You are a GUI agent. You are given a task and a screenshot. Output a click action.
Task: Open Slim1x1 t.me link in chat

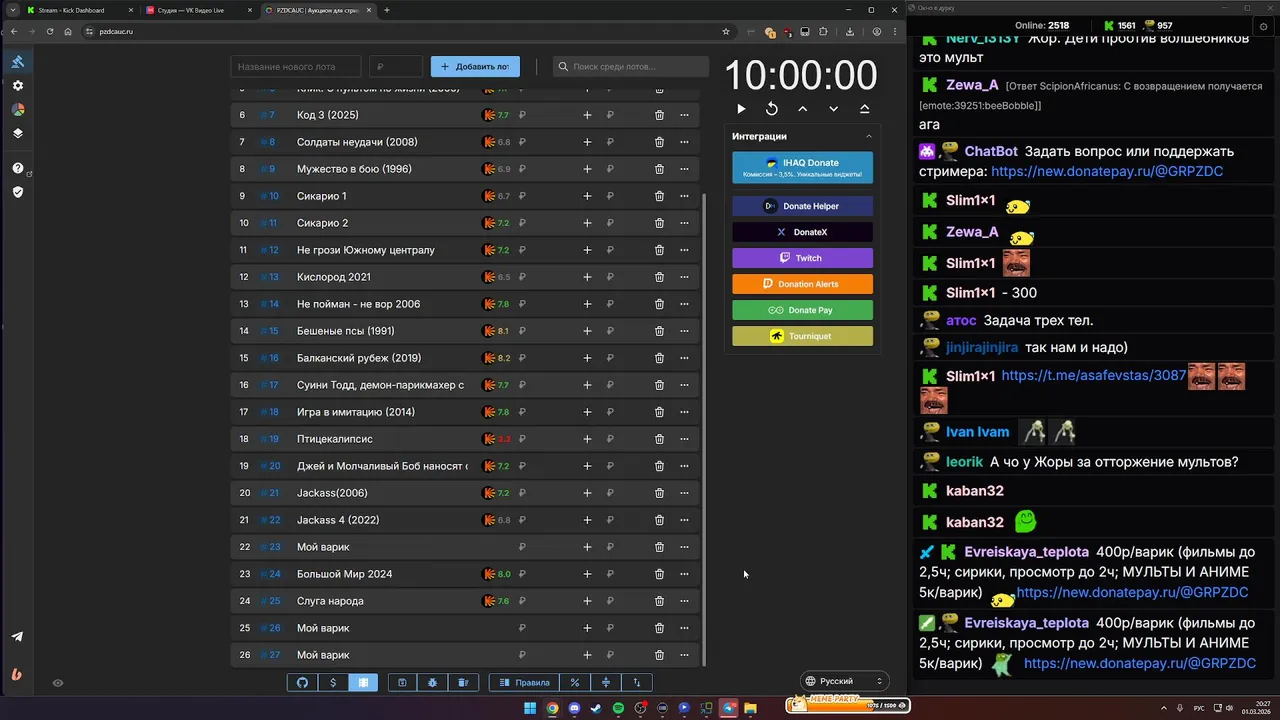pos(1093,376)
